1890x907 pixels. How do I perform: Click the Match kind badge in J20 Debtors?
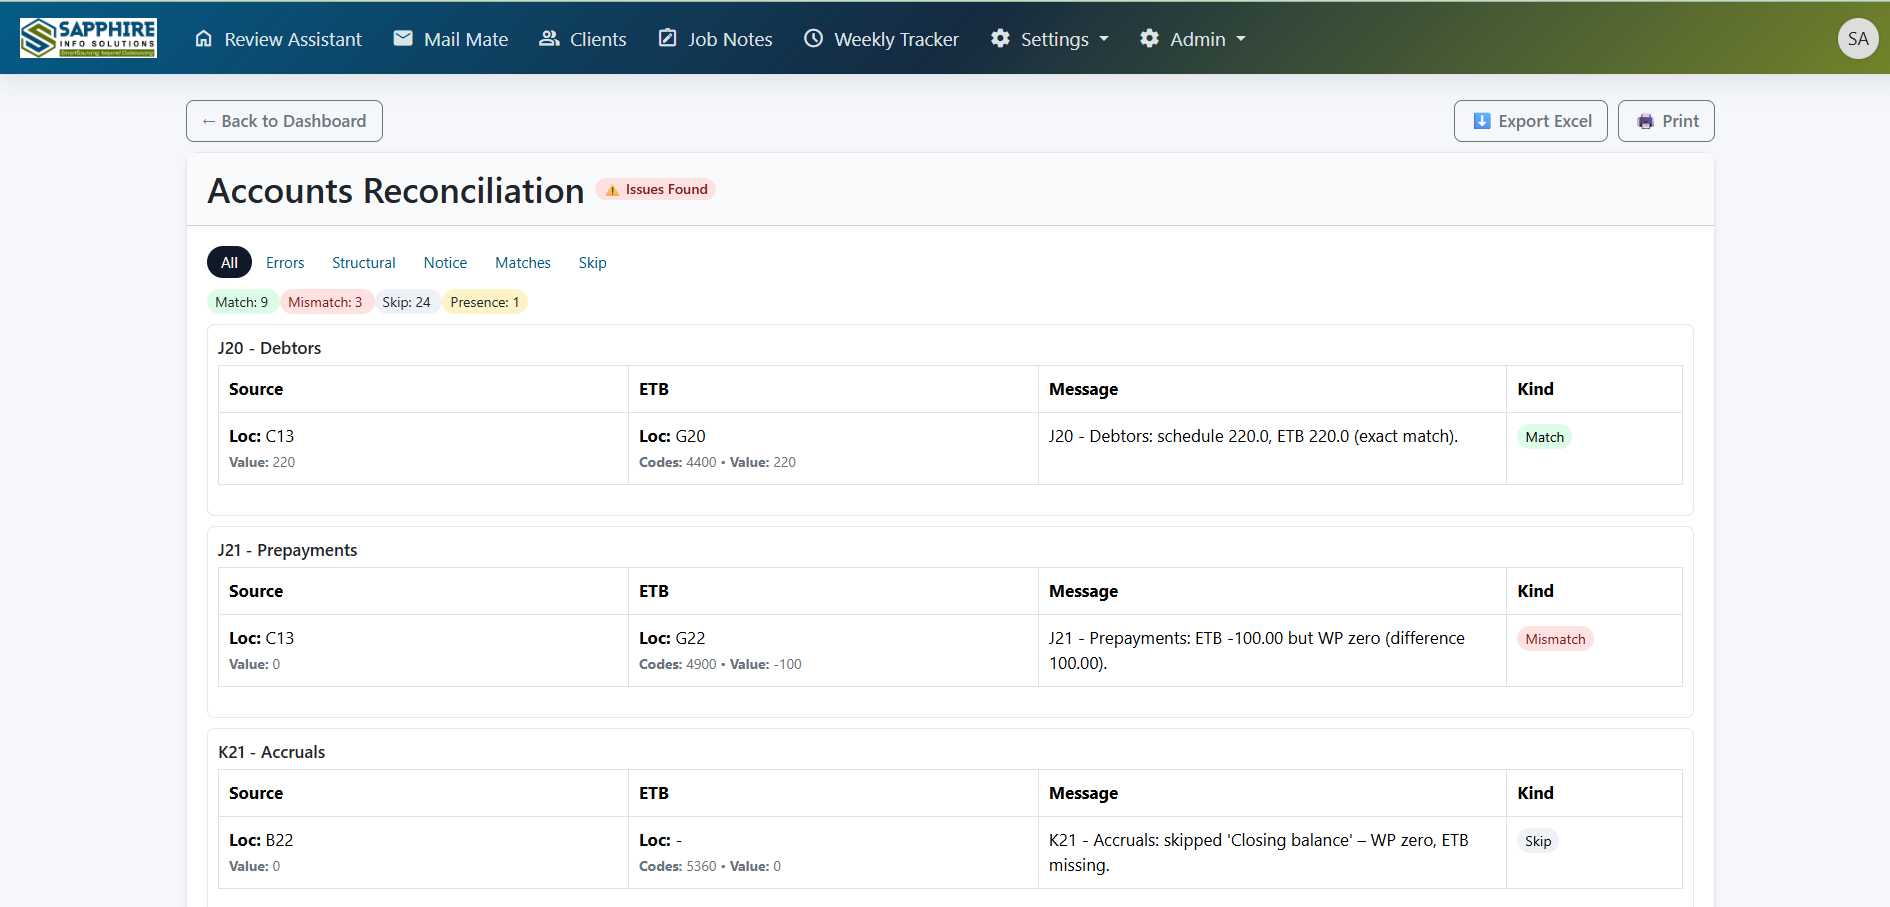tap(1544, 437)
